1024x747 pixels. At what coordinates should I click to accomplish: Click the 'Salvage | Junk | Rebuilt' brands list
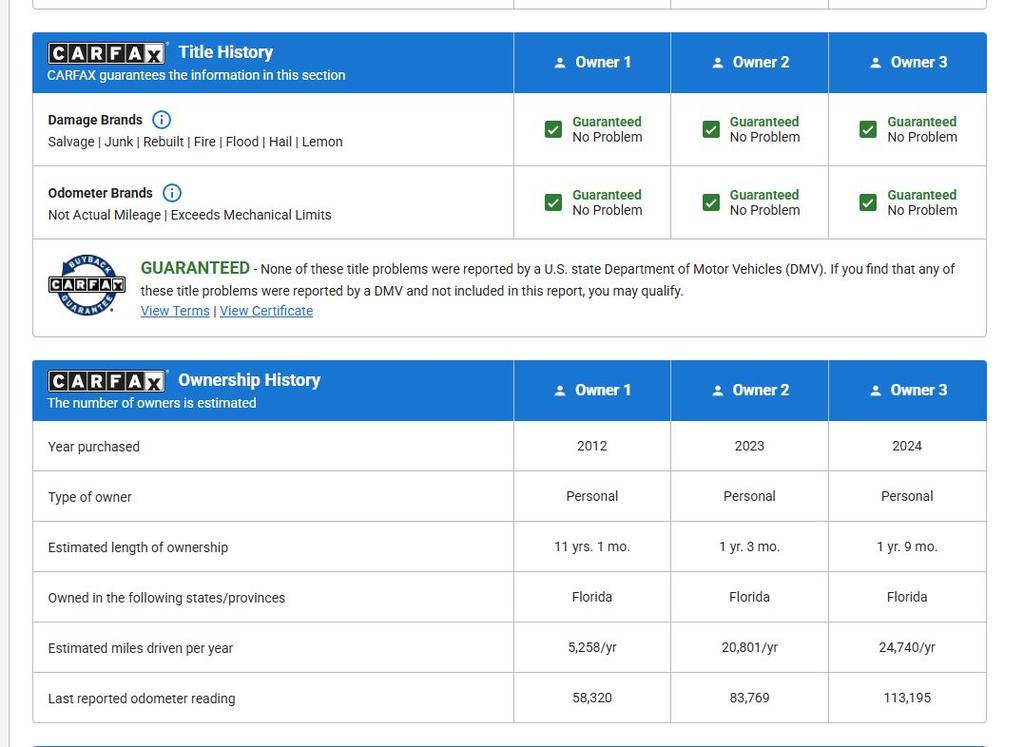(x=195, y=142)
